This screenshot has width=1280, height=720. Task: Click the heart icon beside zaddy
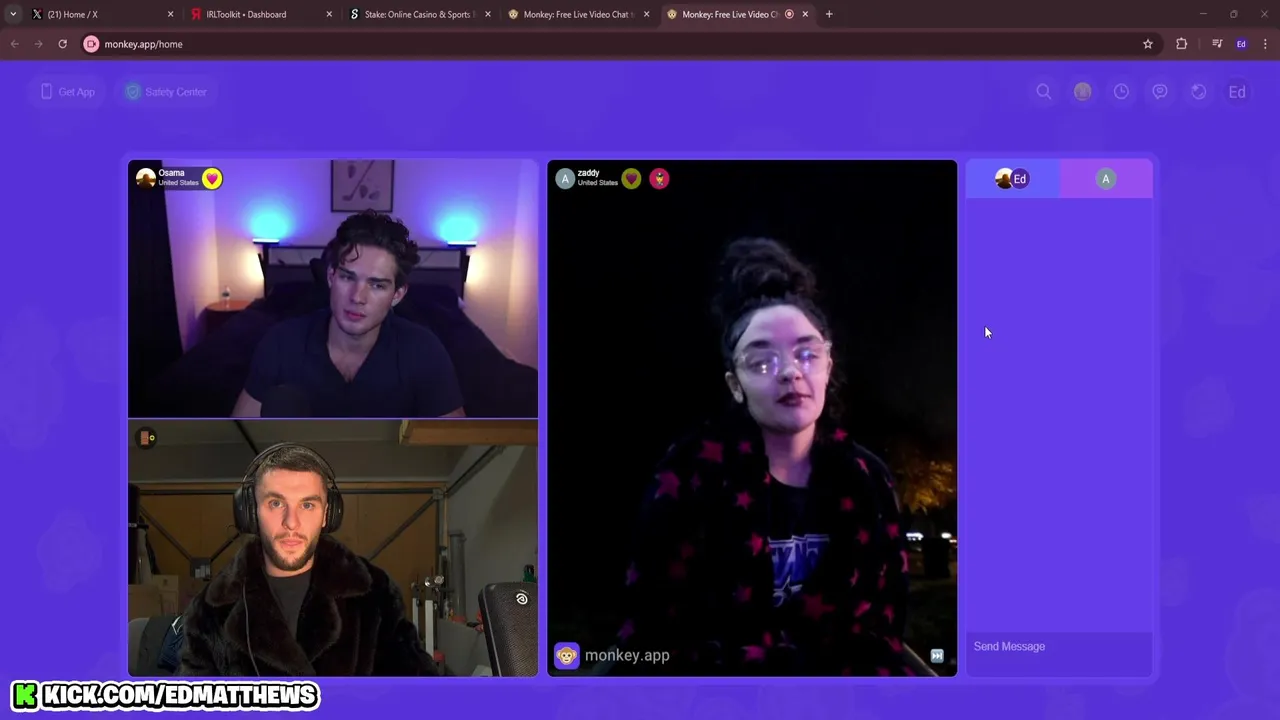point(631,179)
